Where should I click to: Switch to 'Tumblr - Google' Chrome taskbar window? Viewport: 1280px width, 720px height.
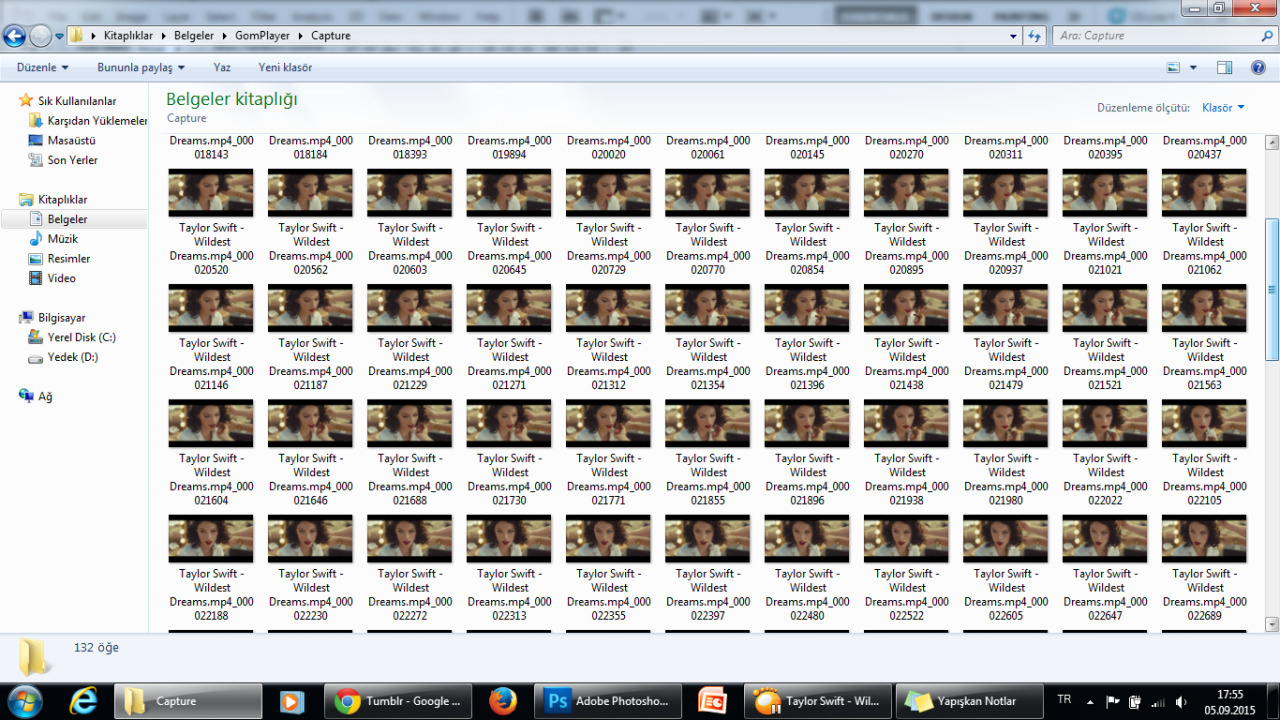click(399, 701)
